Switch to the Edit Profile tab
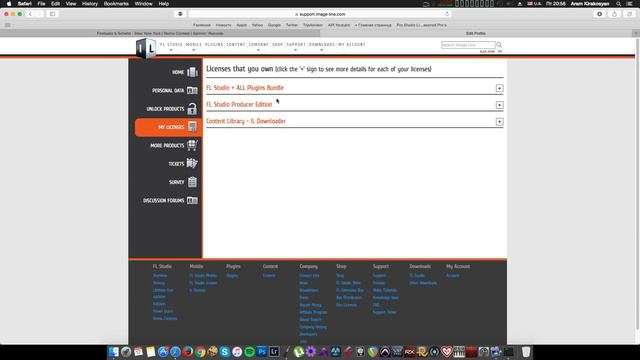Image resolution: width=640 pixels, height=360 pixels. point(476,33)
